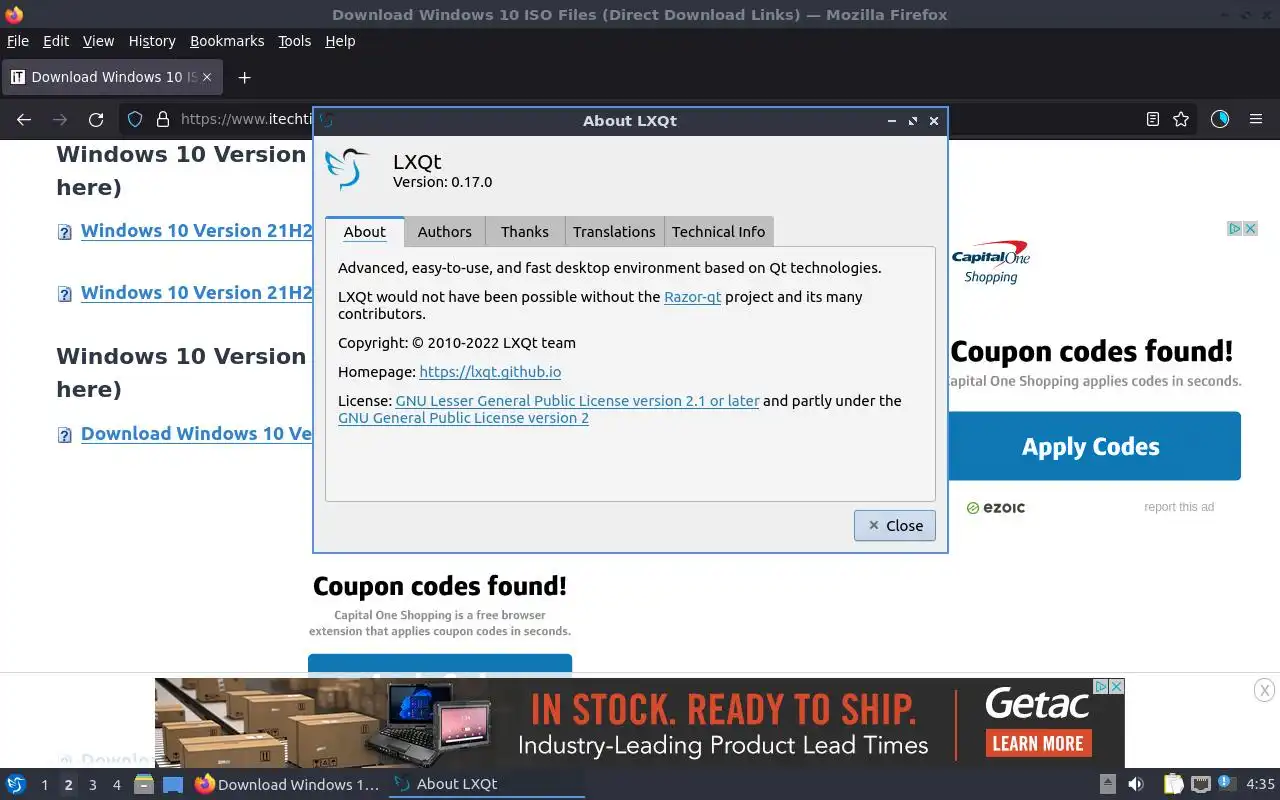Open the Translations tab
Viewport: 1280px width, 800px height.
point(614,231)
